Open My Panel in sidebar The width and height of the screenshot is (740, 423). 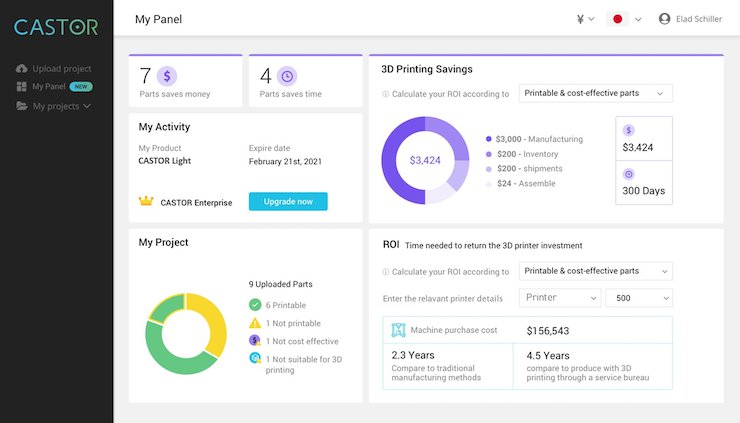coord(50,87)
